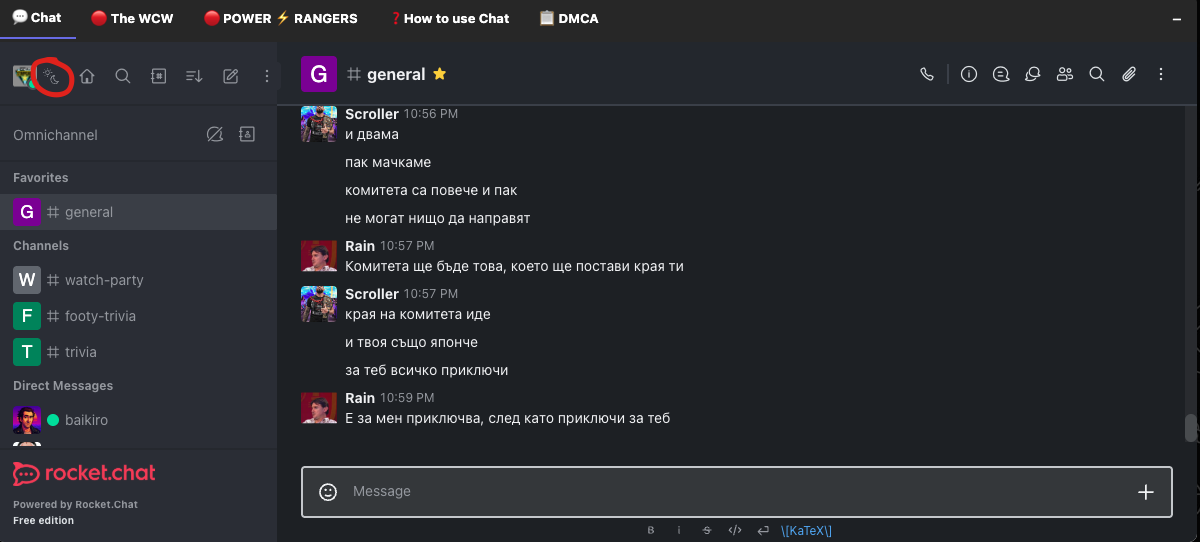1200x542 pixels.
Task: Switch to The WCW tab
Action: click(x=128, y=18)
